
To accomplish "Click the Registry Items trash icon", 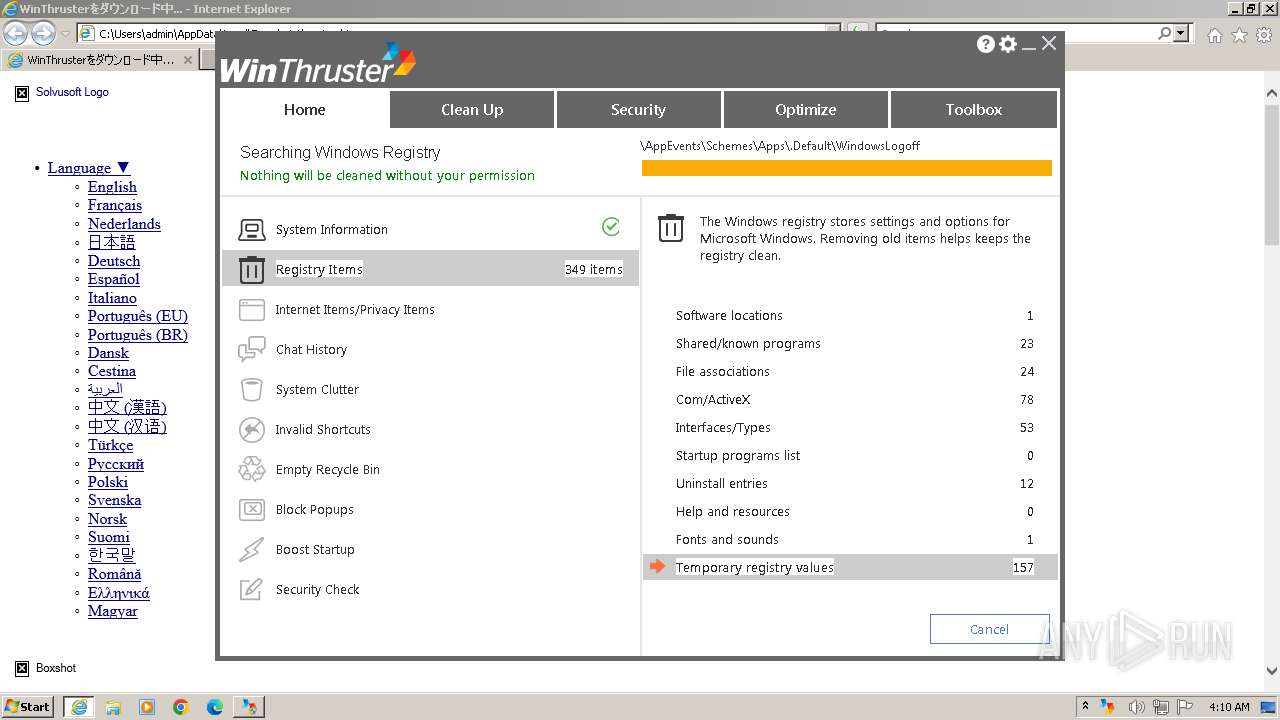I will click(x=251, y=269).
